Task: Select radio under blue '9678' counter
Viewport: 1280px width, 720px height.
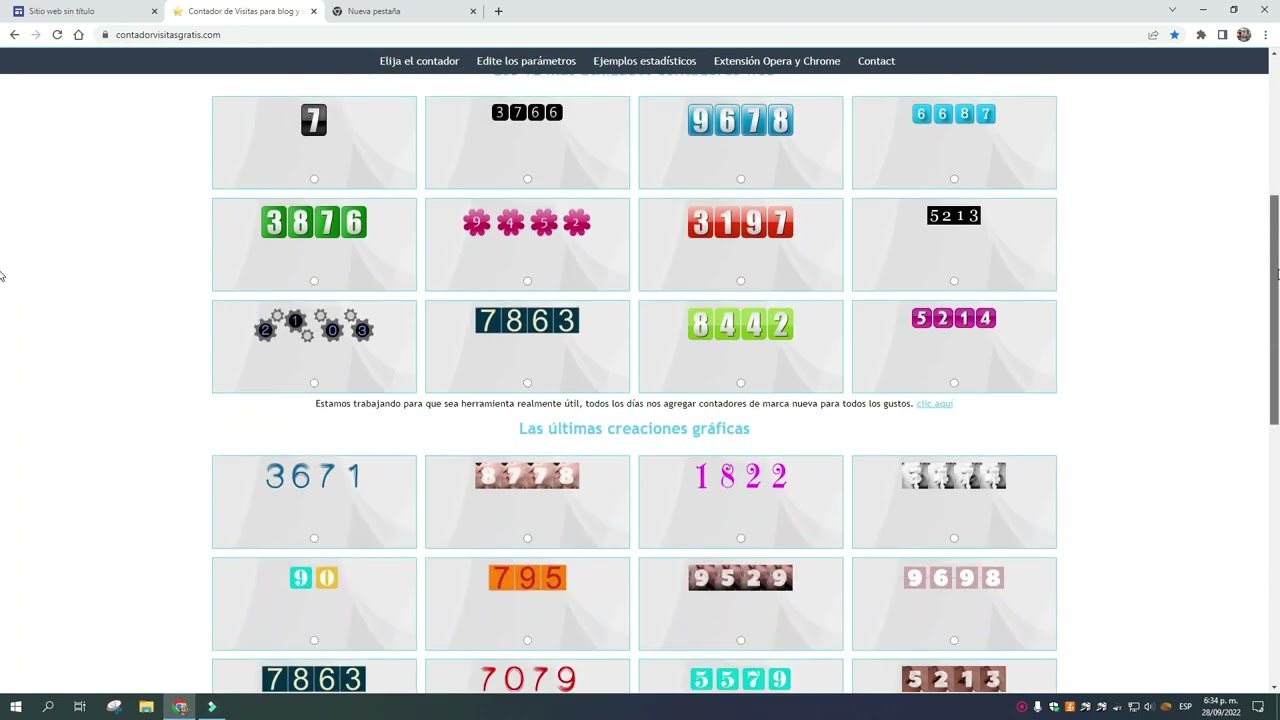Action: click(741, 179)
